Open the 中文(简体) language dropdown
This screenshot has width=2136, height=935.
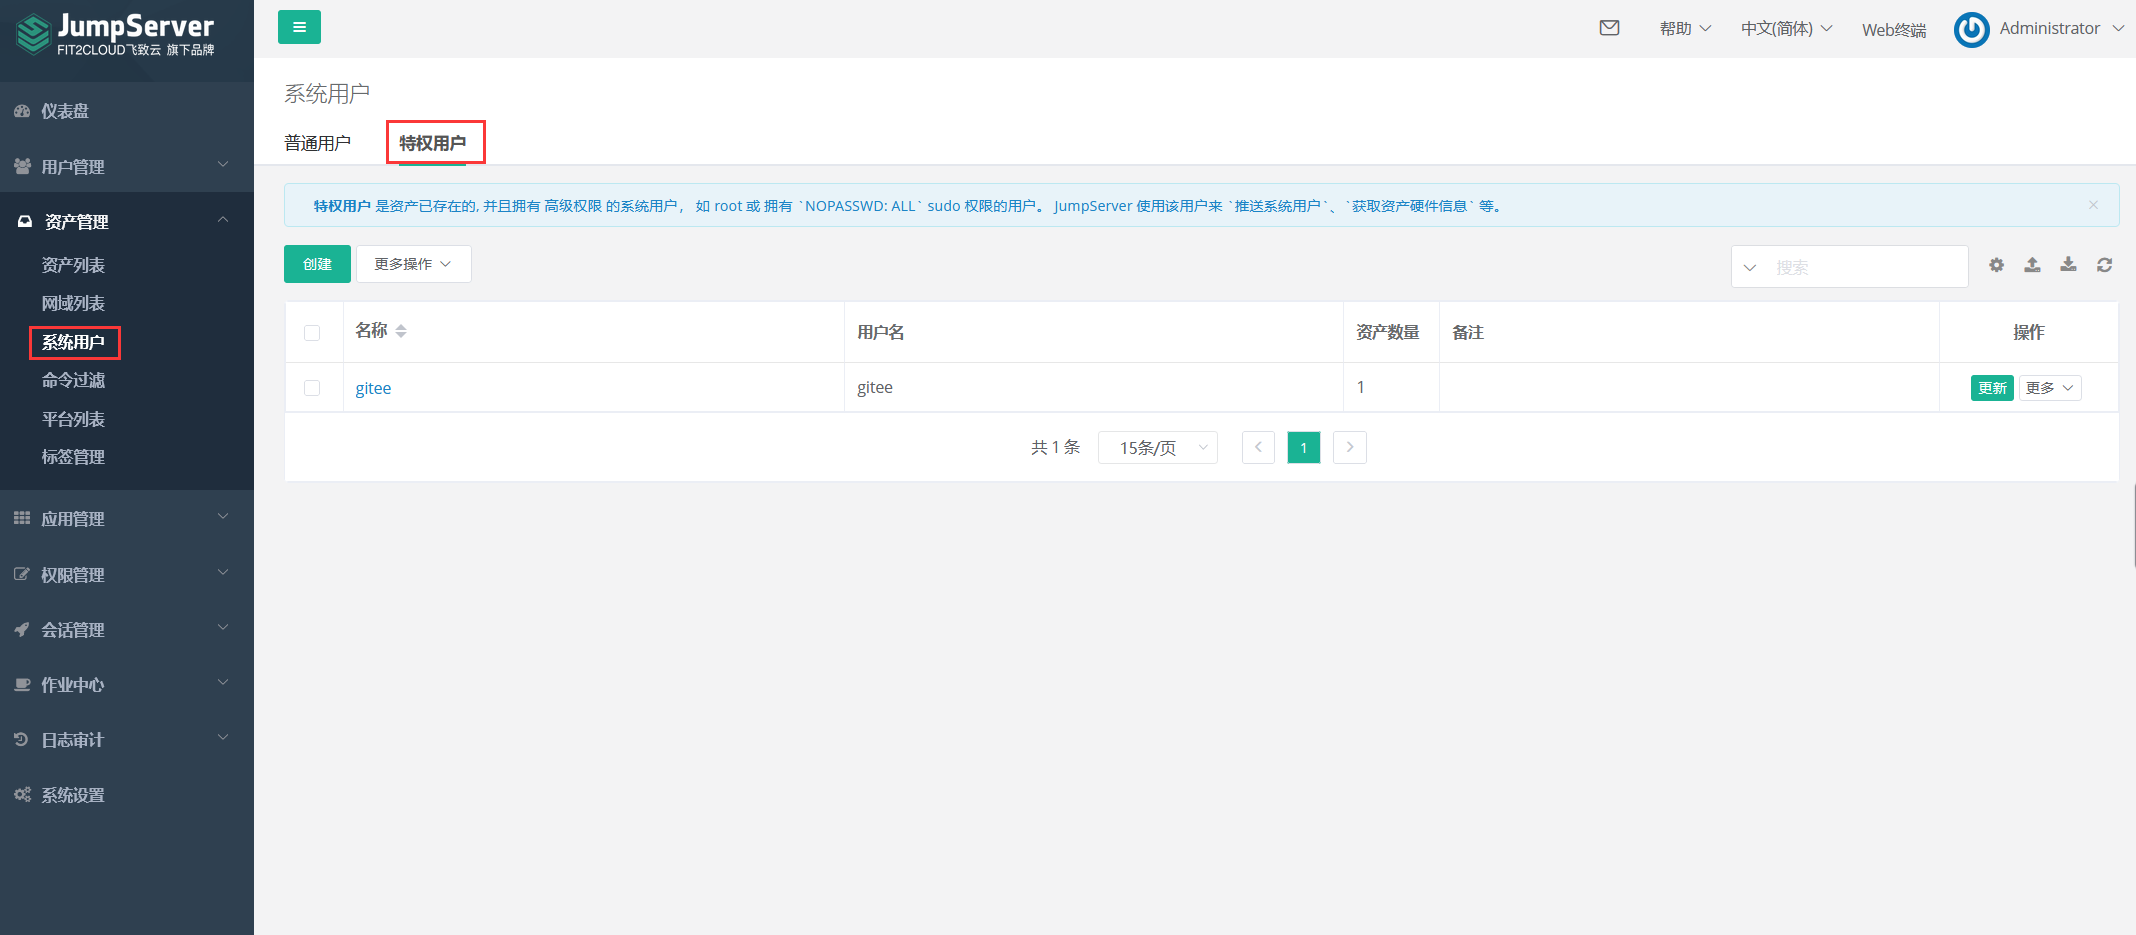pos(1787,29)
